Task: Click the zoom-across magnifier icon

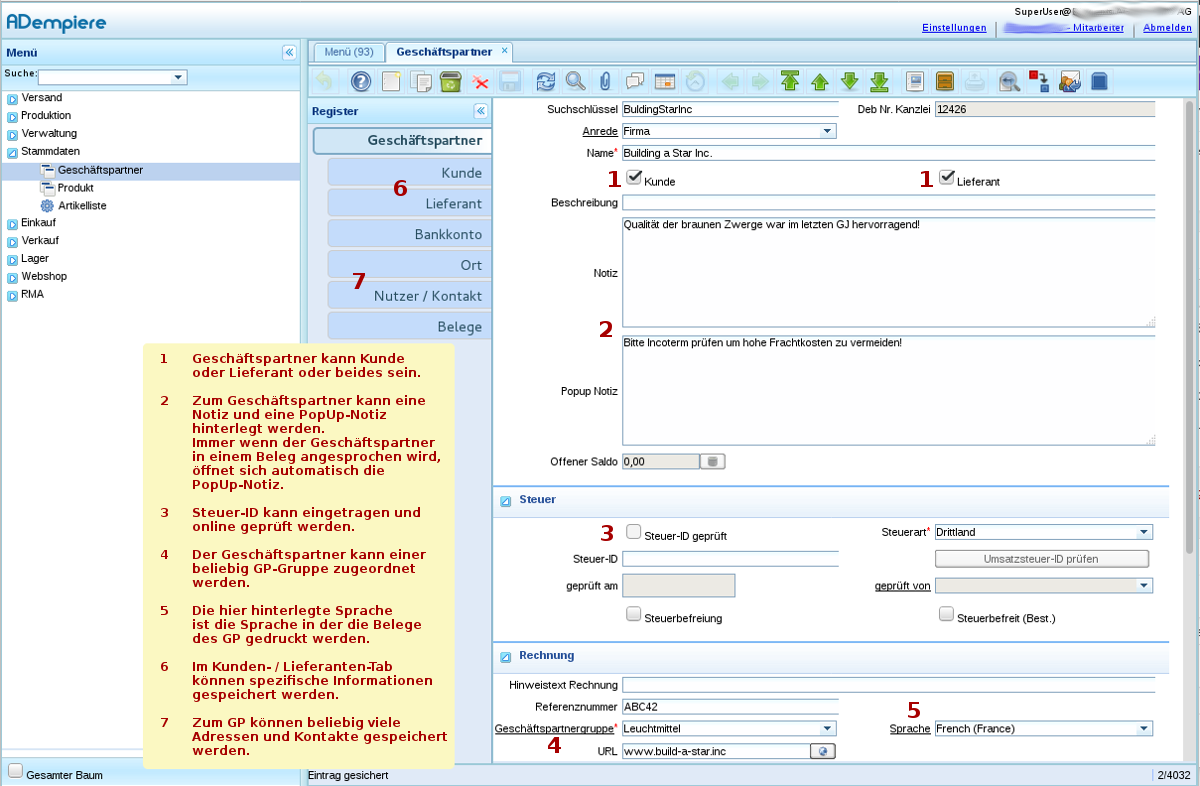Action: click(1010, 82)
